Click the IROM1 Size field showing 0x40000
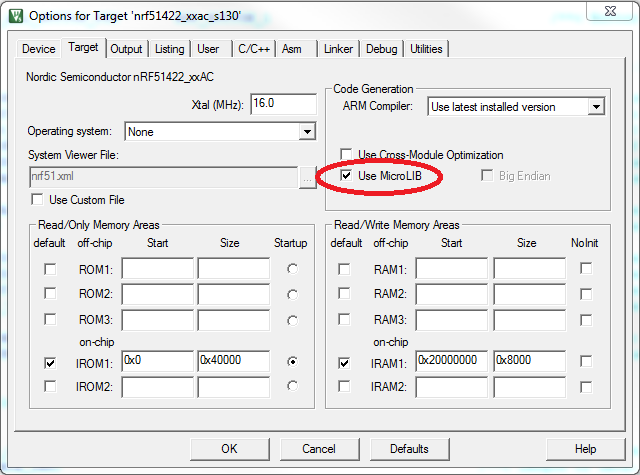Viewport: 640px width, 475px height. [x=234, y=361]
